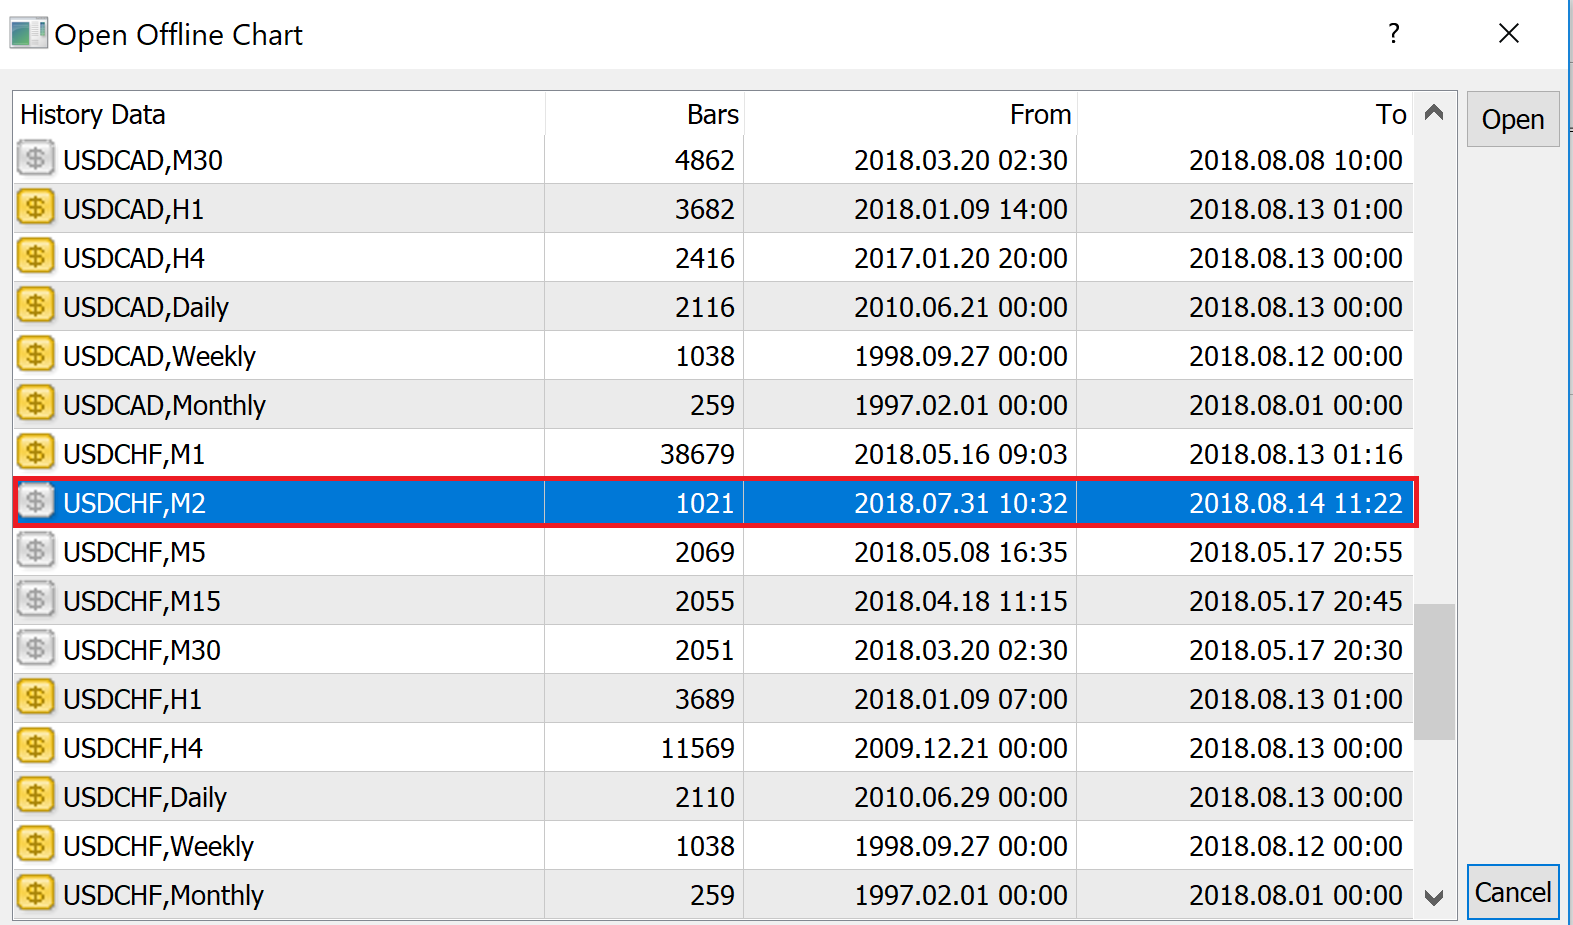Select the USDCHF,H4 row name
This screenshot has height=925, width=1573.
(x=133, y=748)
